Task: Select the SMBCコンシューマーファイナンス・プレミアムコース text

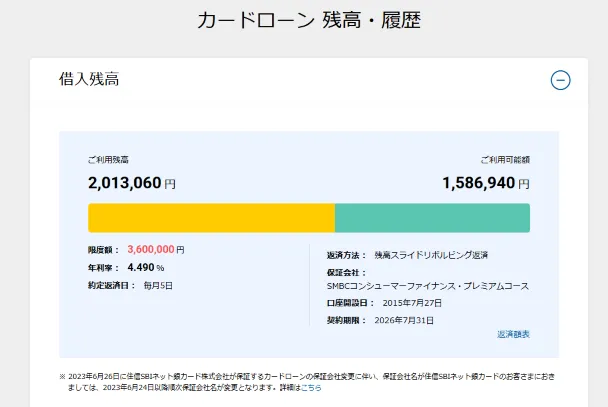Action: [420, 286]
